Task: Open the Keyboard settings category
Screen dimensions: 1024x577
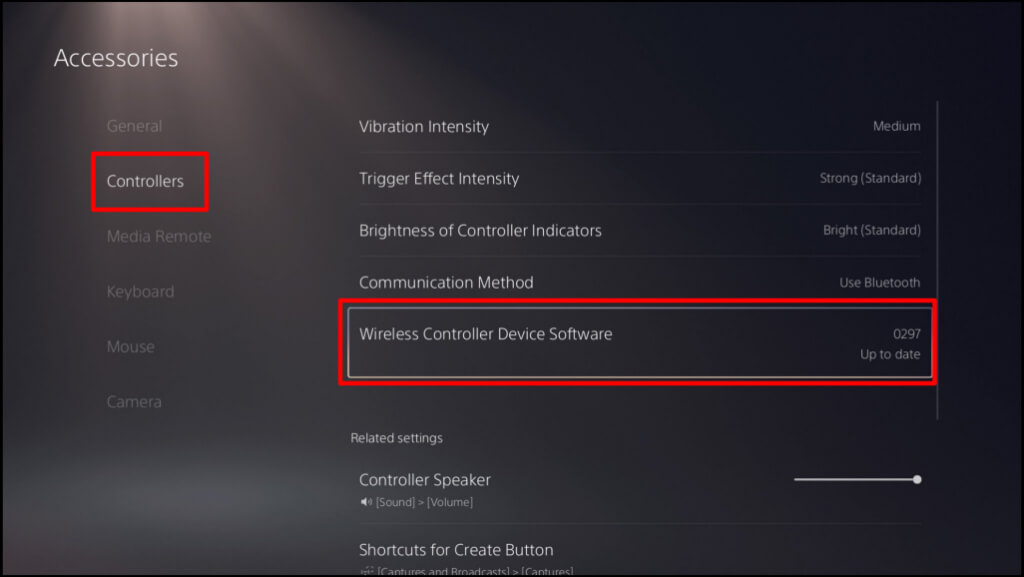Action: 140,291
